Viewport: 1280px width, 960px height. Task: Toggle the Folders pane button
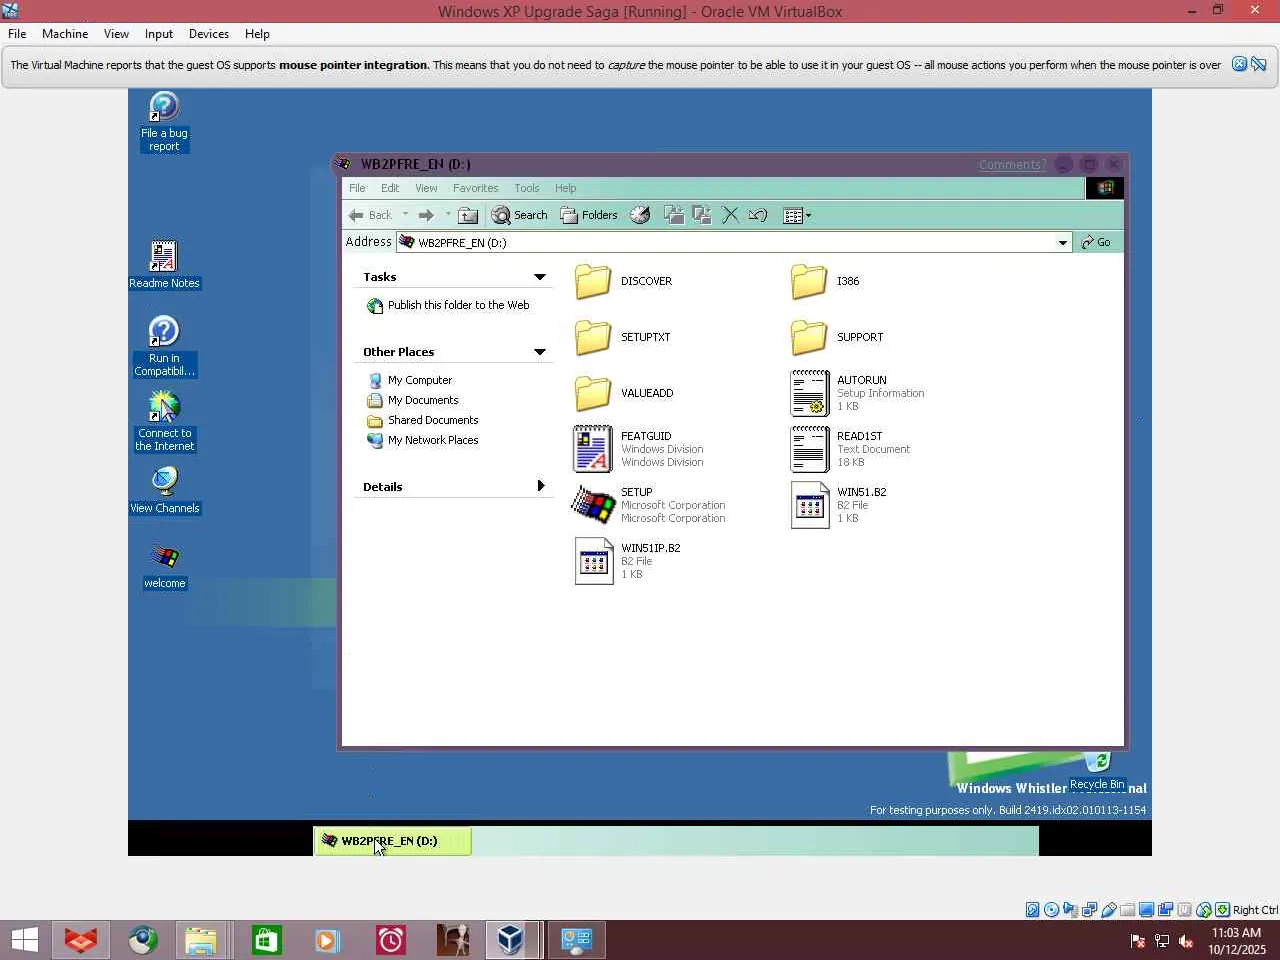point(589,215)
